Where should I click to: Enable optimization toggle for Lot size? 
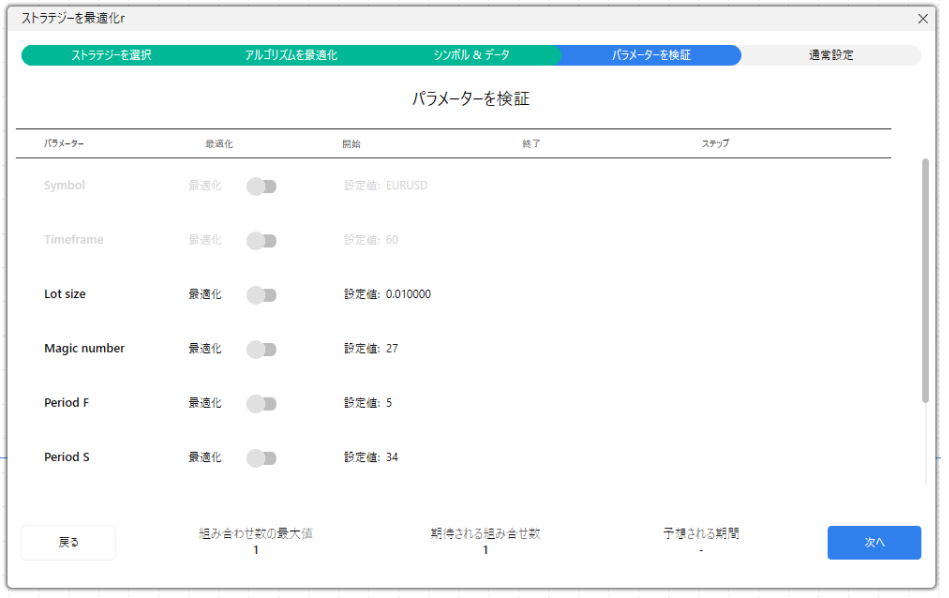[261, 295]
